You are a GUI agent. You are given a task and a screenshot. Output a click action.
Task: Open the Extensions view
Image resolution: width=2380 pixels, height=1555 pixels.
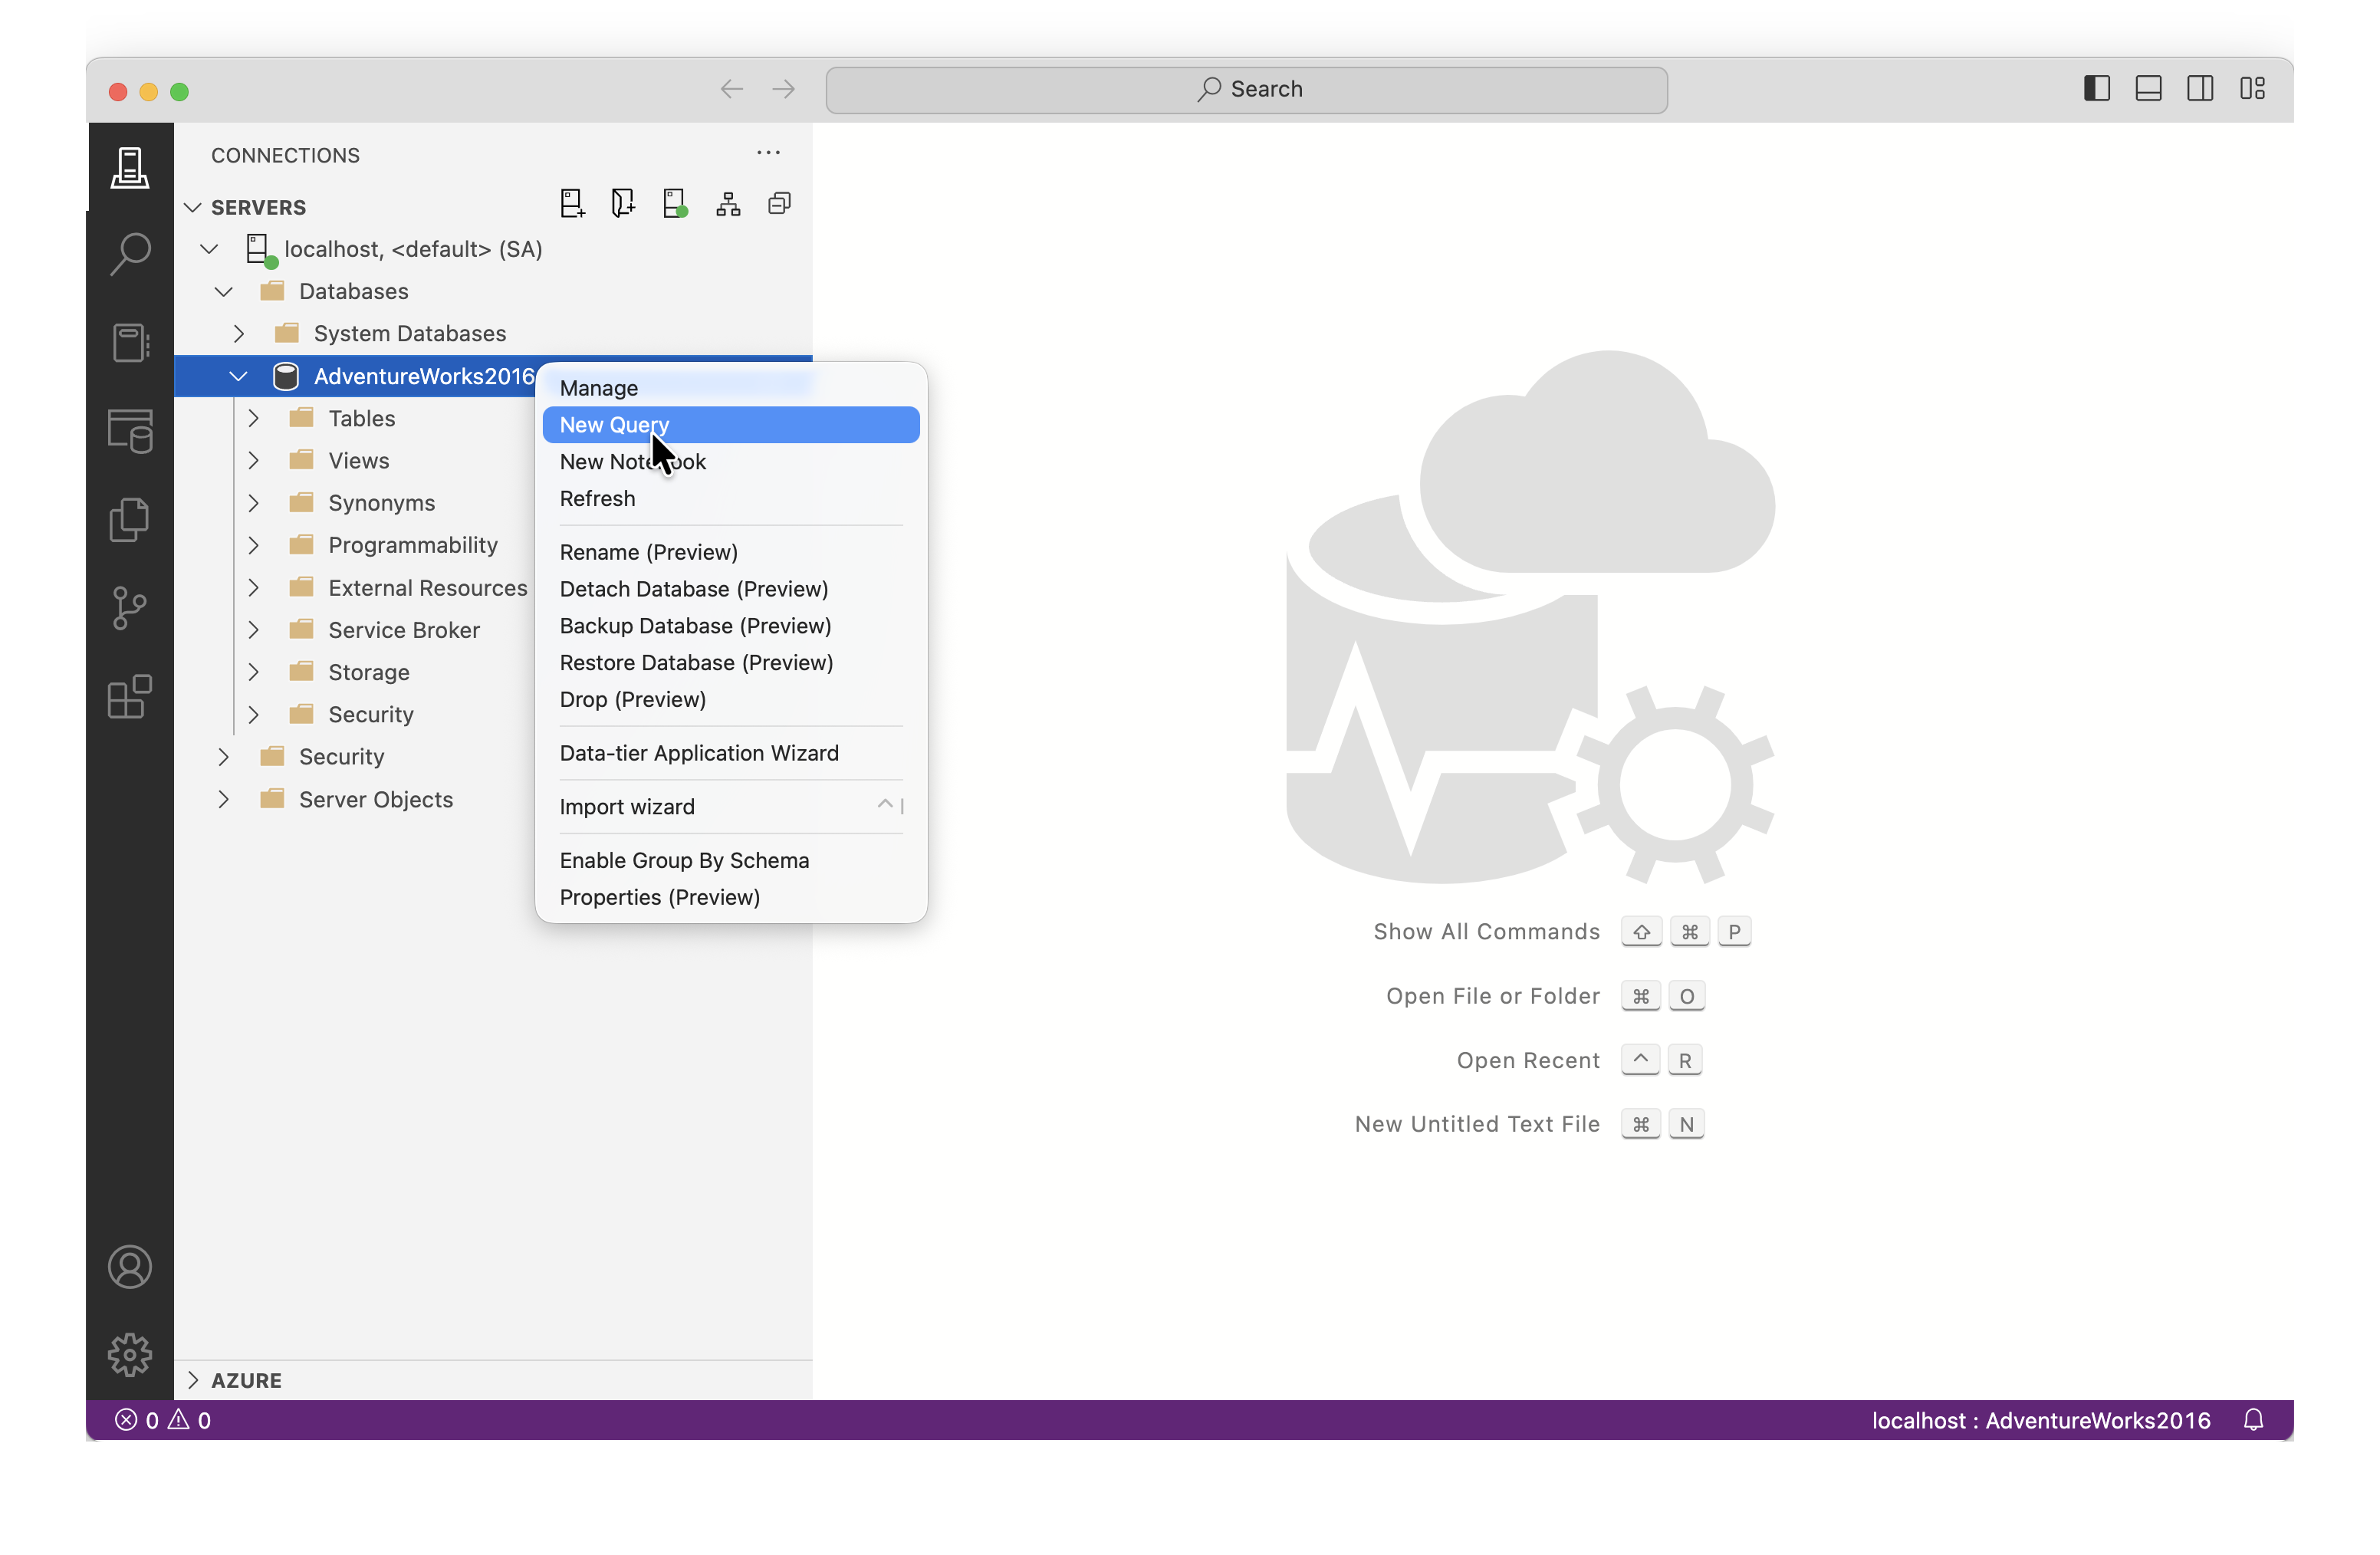[130, 696]
